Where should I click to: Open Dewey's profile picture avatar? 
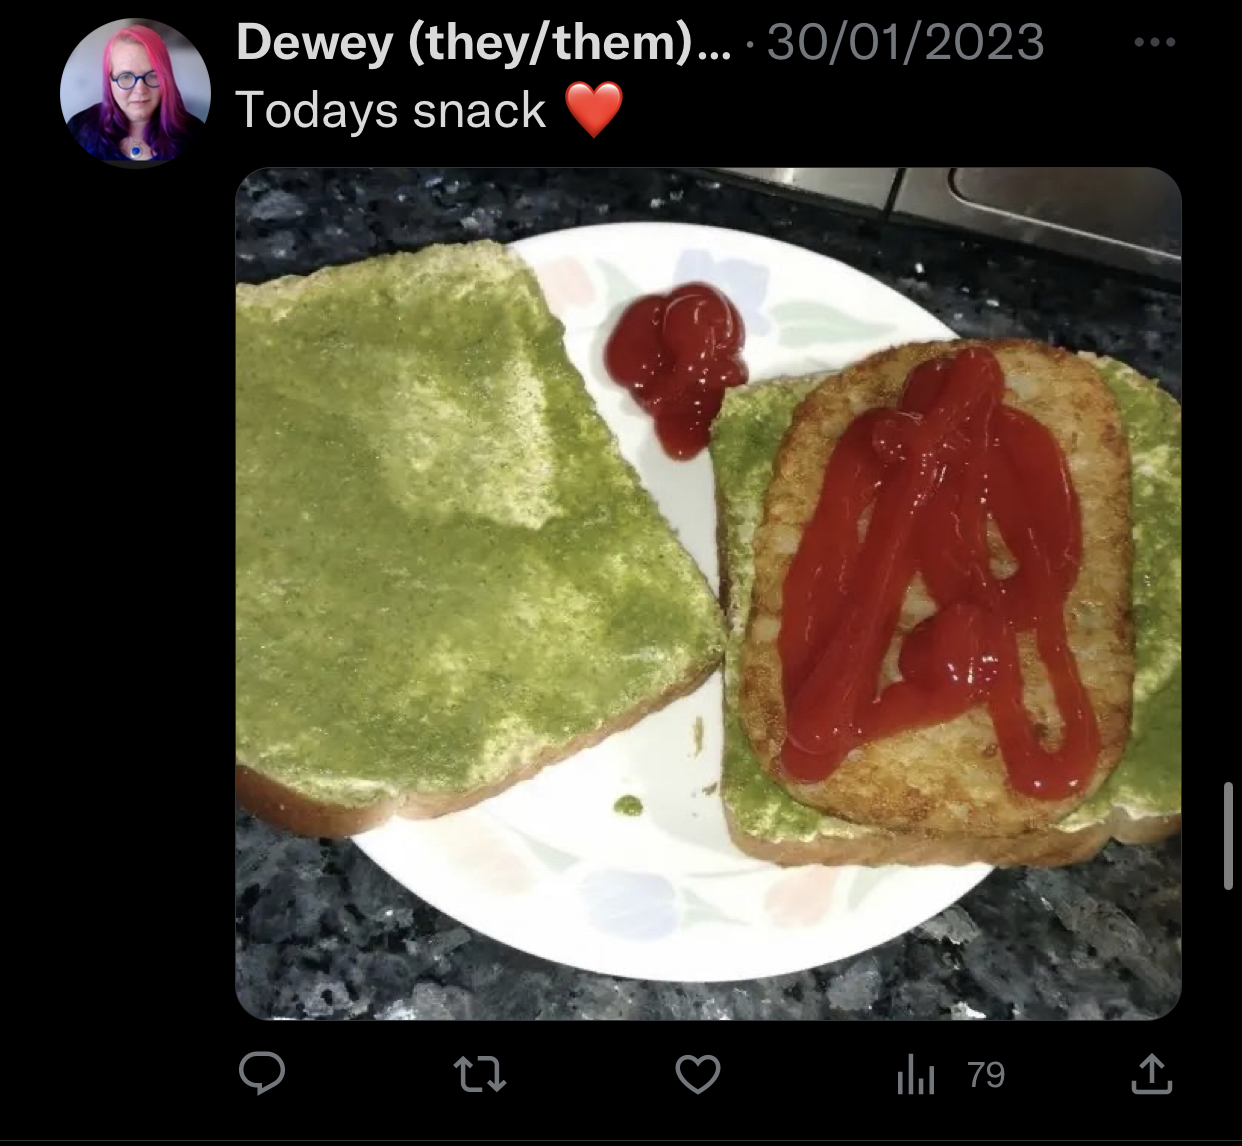click(x=135, y=93)
